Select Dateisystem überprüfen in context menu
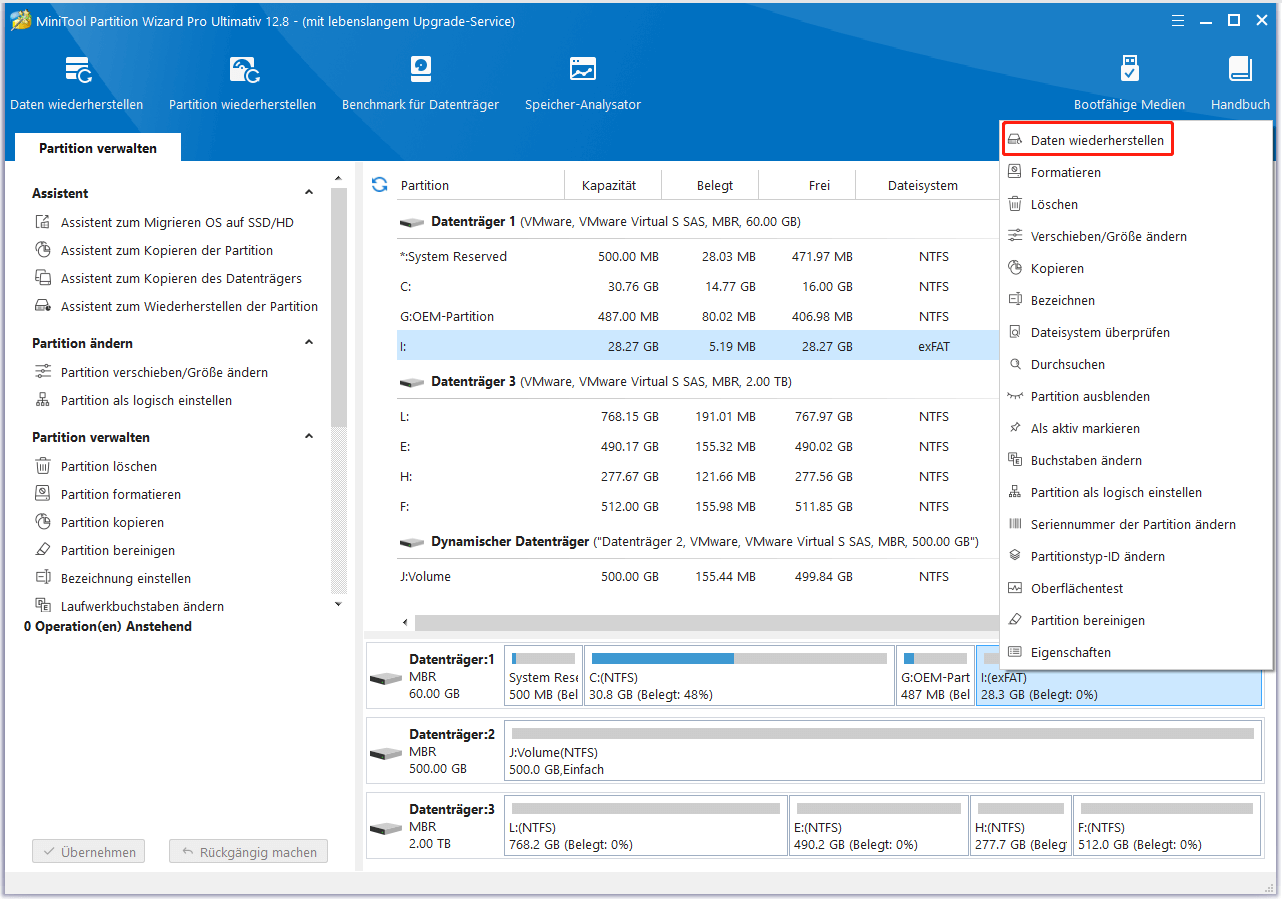Image resolution: width=1282 pixels, height=900 pixels. point(1136,332)
